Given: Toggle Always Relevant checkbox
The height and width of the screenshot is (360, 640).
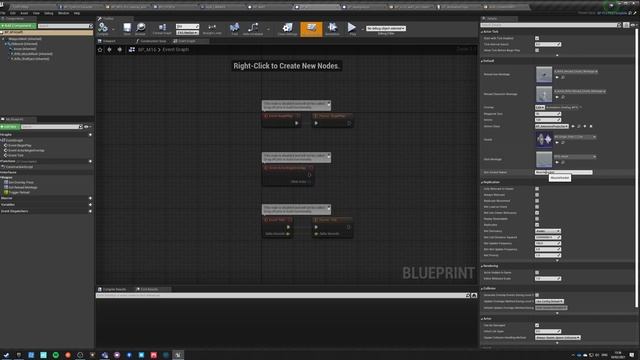Looking at the screenshot, I should tap(537, 195).
